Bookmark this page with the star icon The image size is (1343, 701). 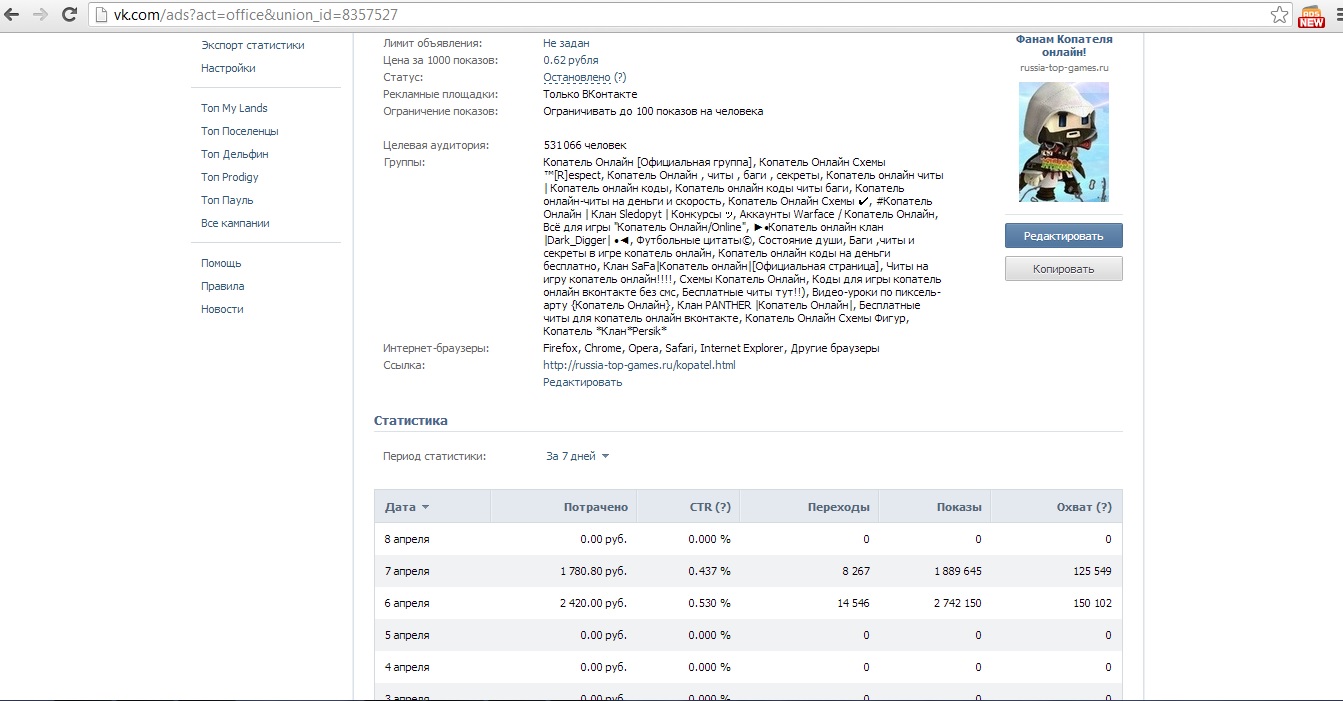(1279, 15)
